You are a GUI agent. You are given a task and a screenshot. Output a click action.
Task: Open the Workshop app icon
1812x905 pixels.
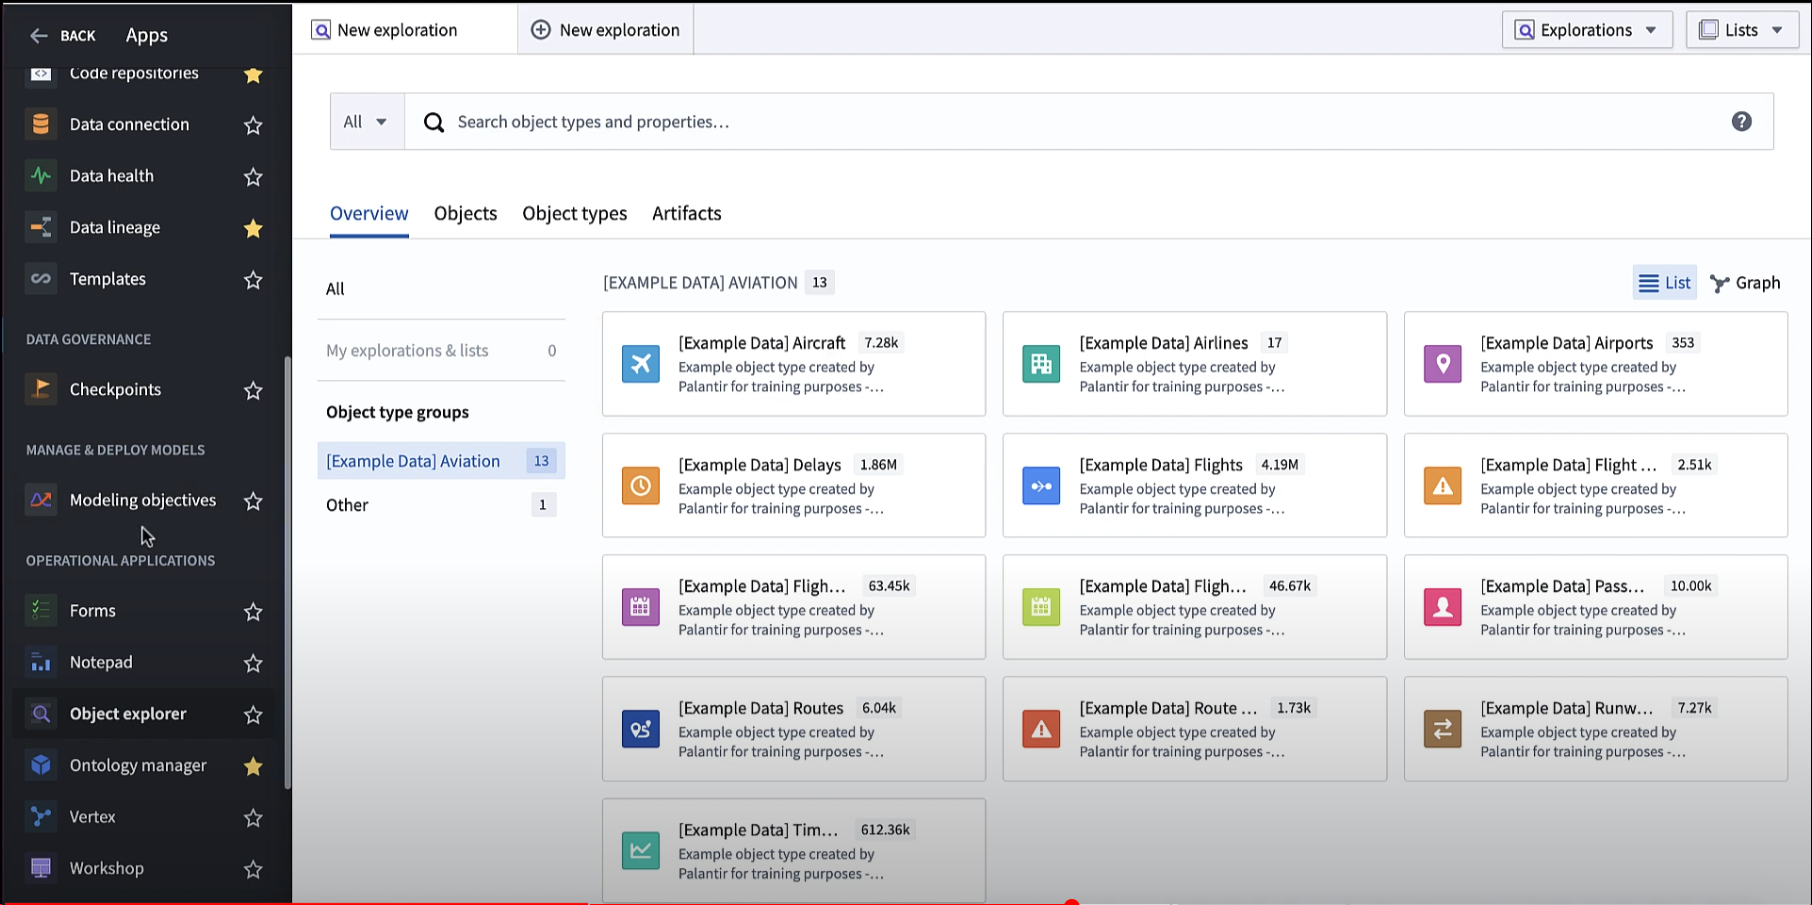click(41, 868)
